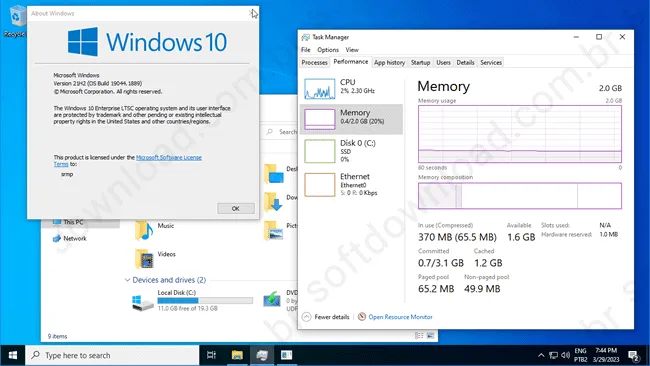Switch Explorer to large icons view
Image resolution: width=650 pixels, height=366 pixels.
(430, 336)
